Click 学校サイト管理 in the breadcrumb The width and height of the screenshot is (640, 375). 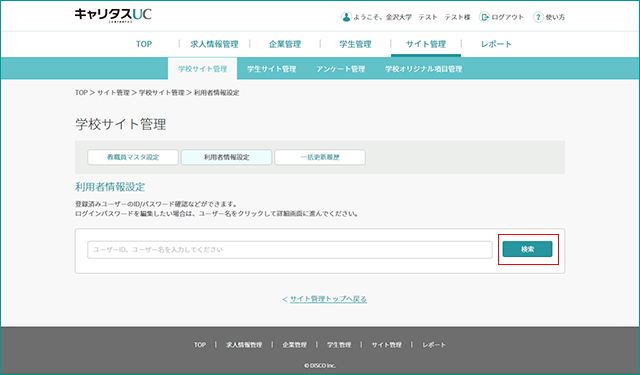[x=162, y=93]
